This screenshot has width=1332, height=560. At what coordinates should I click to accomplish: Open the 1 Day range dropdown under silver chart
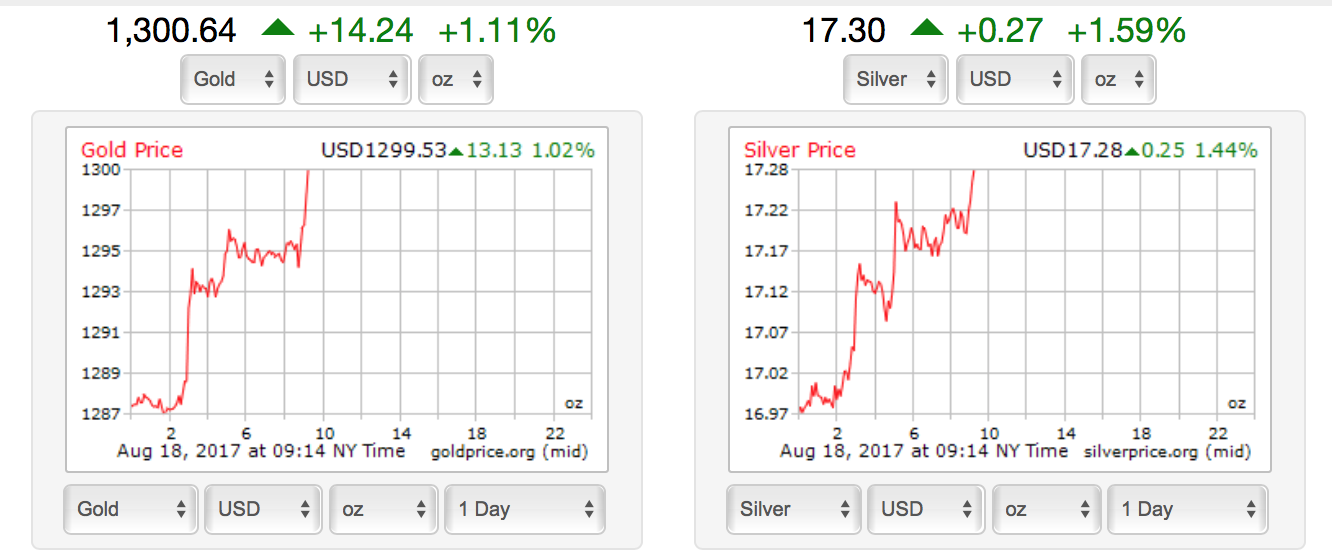coord(1187,509)
